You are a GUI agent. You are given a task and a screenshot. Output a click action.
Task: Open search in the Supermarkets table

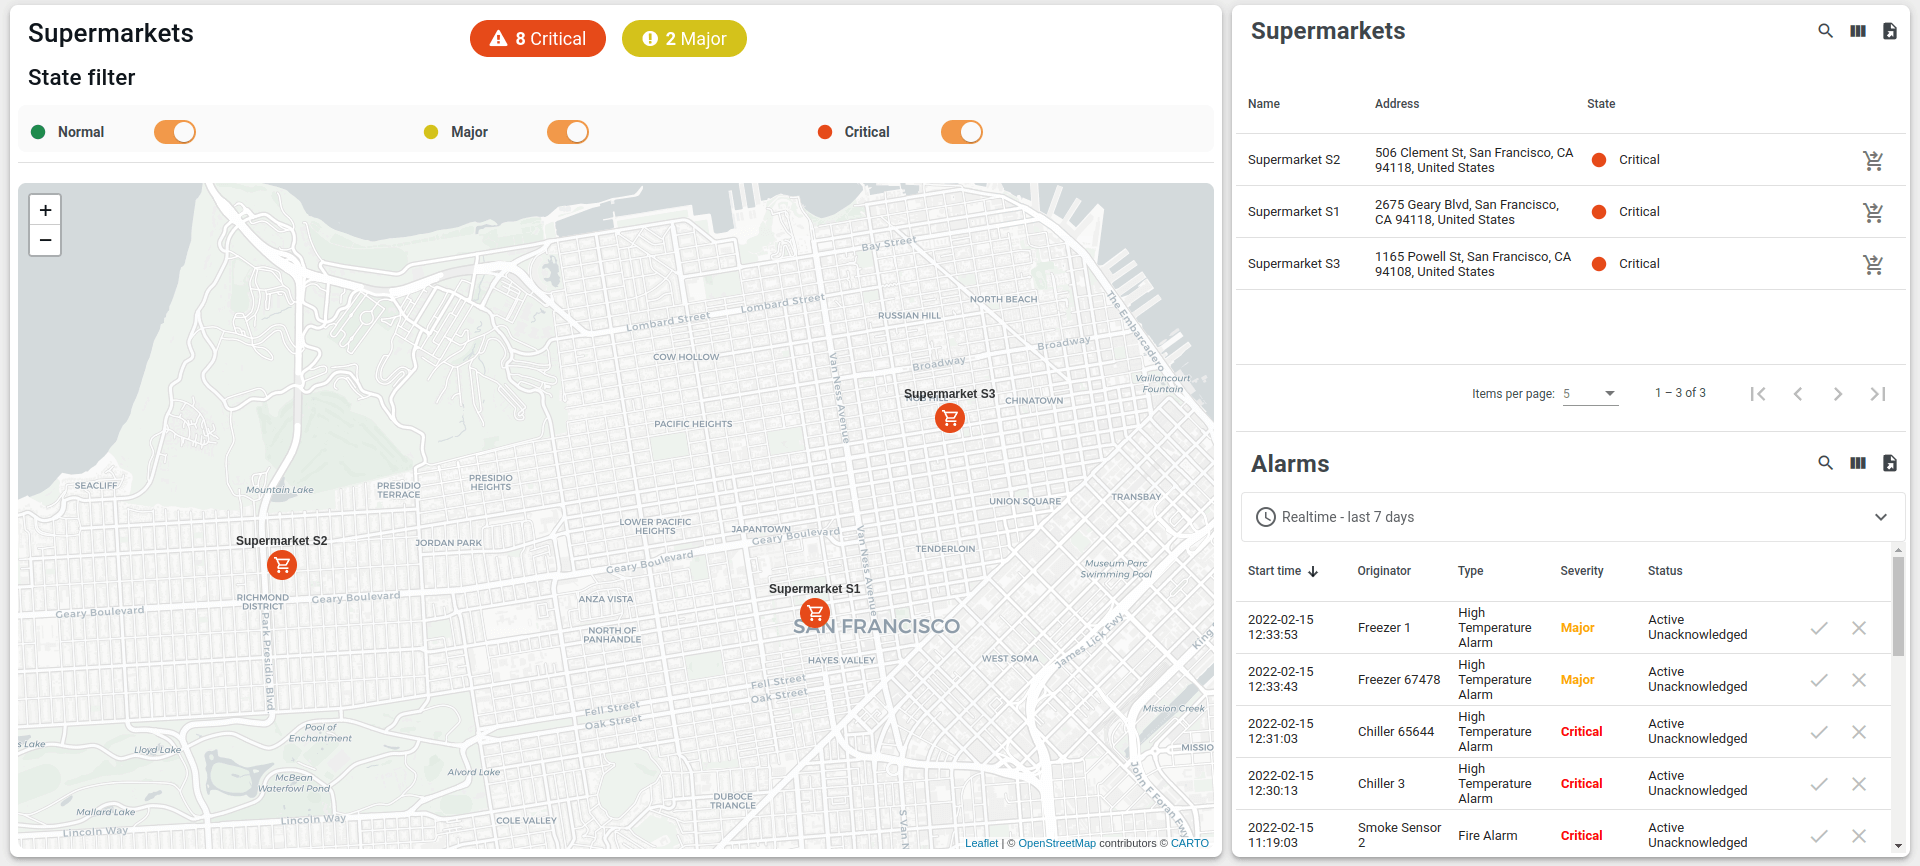(1825, 31)
